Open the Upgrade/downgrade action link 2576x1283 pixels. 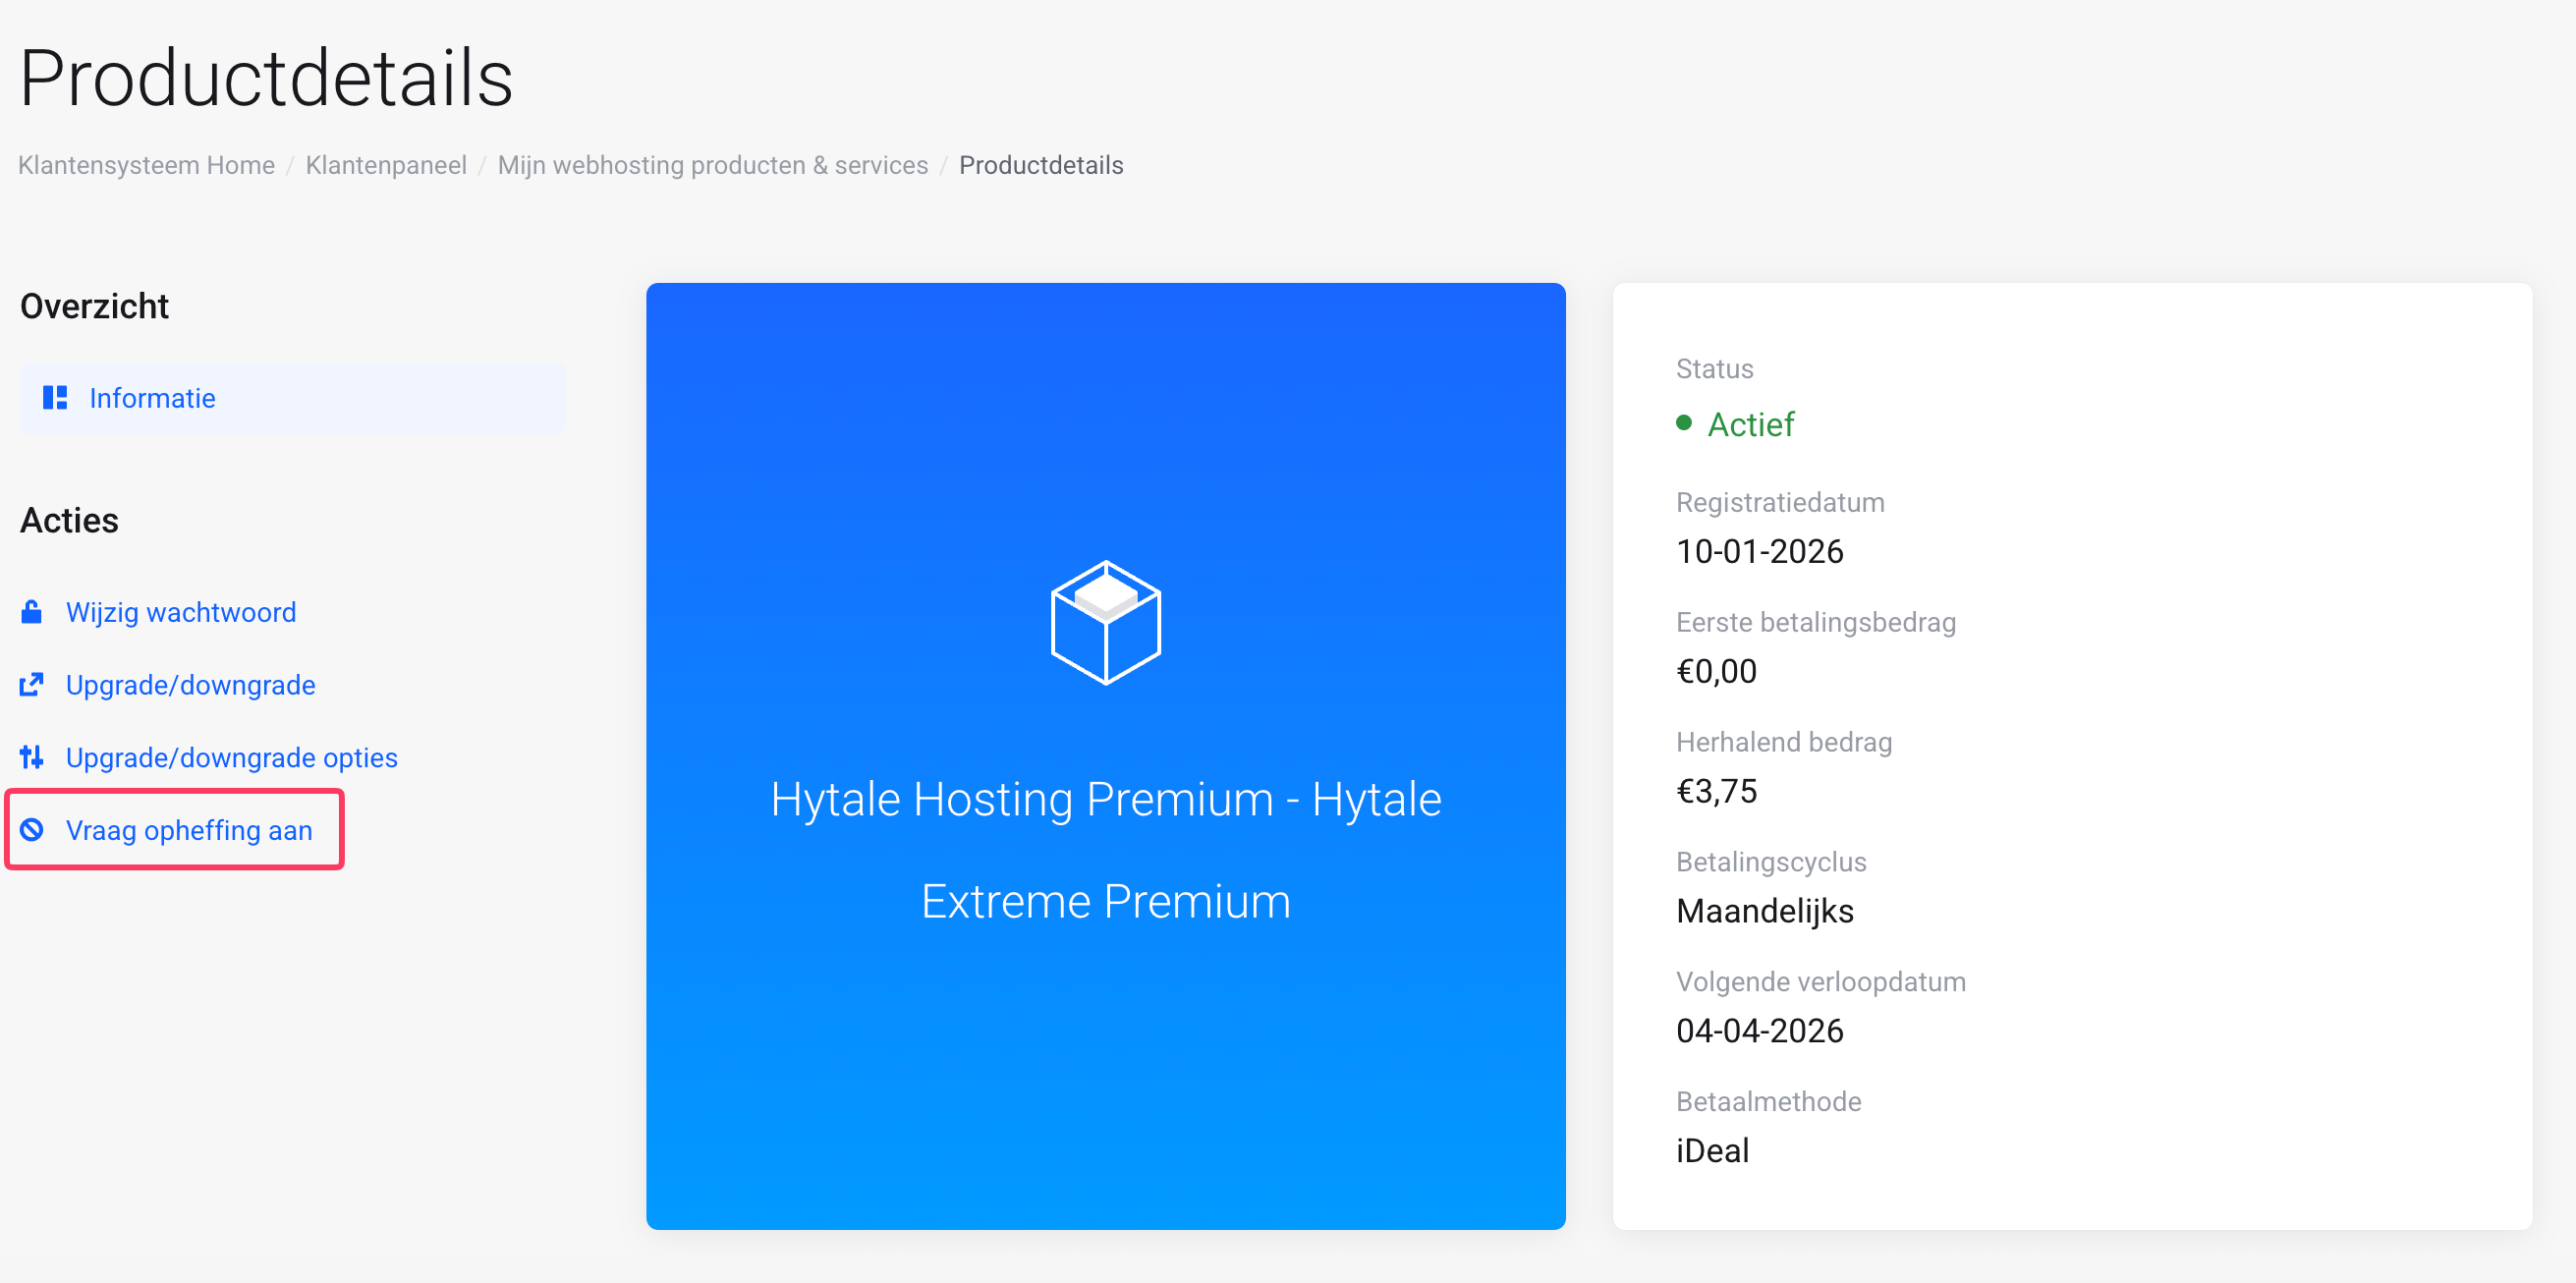[190, 685]
